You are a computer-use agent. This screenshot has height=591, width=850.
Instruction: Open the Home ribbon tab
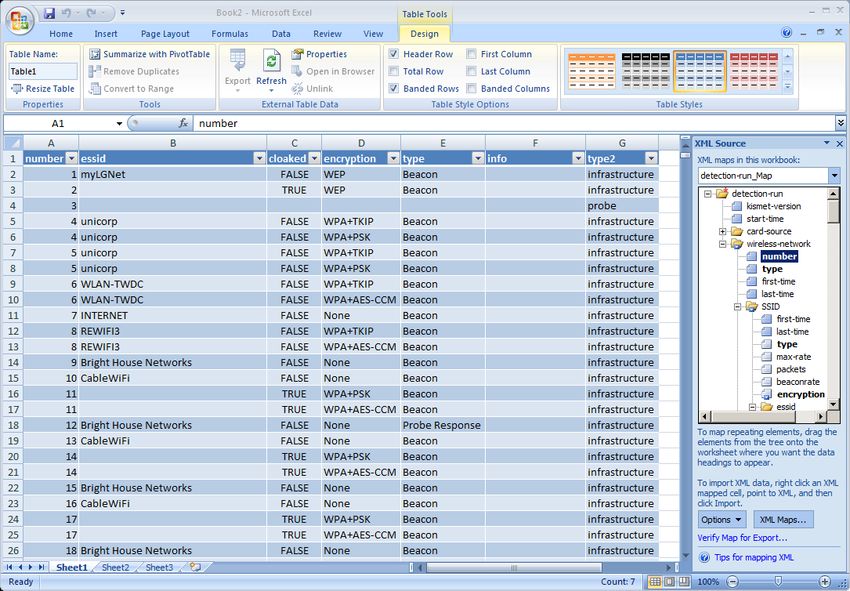pyautogui.click(x=61, y=34)
